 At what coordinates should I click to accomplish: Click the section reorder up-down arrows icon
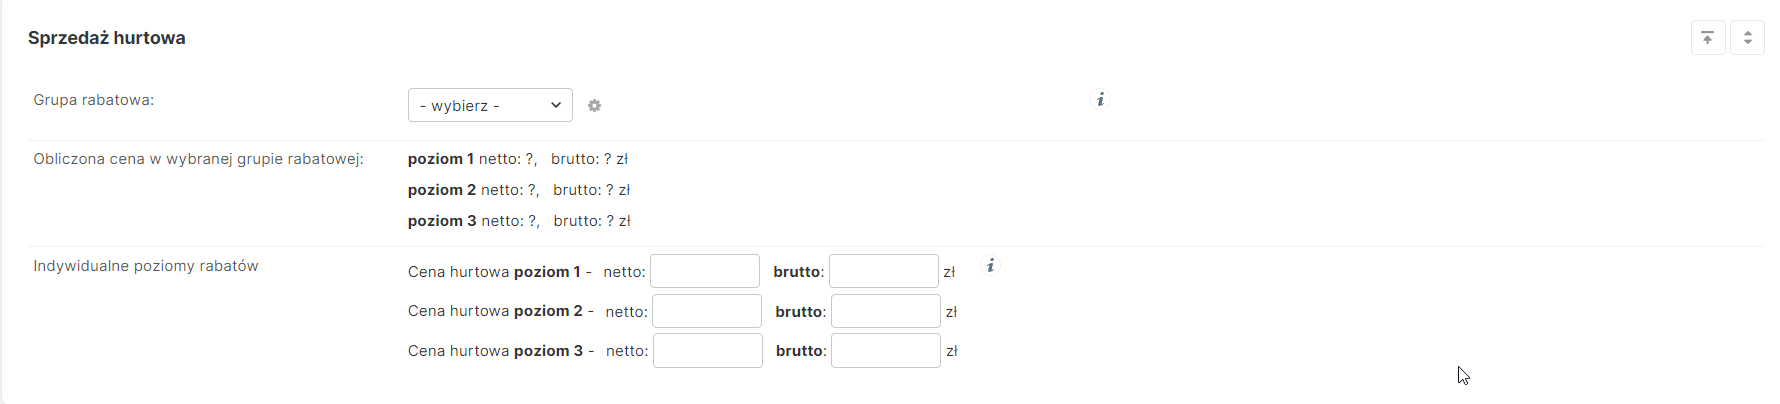(x=1747, y=38)
